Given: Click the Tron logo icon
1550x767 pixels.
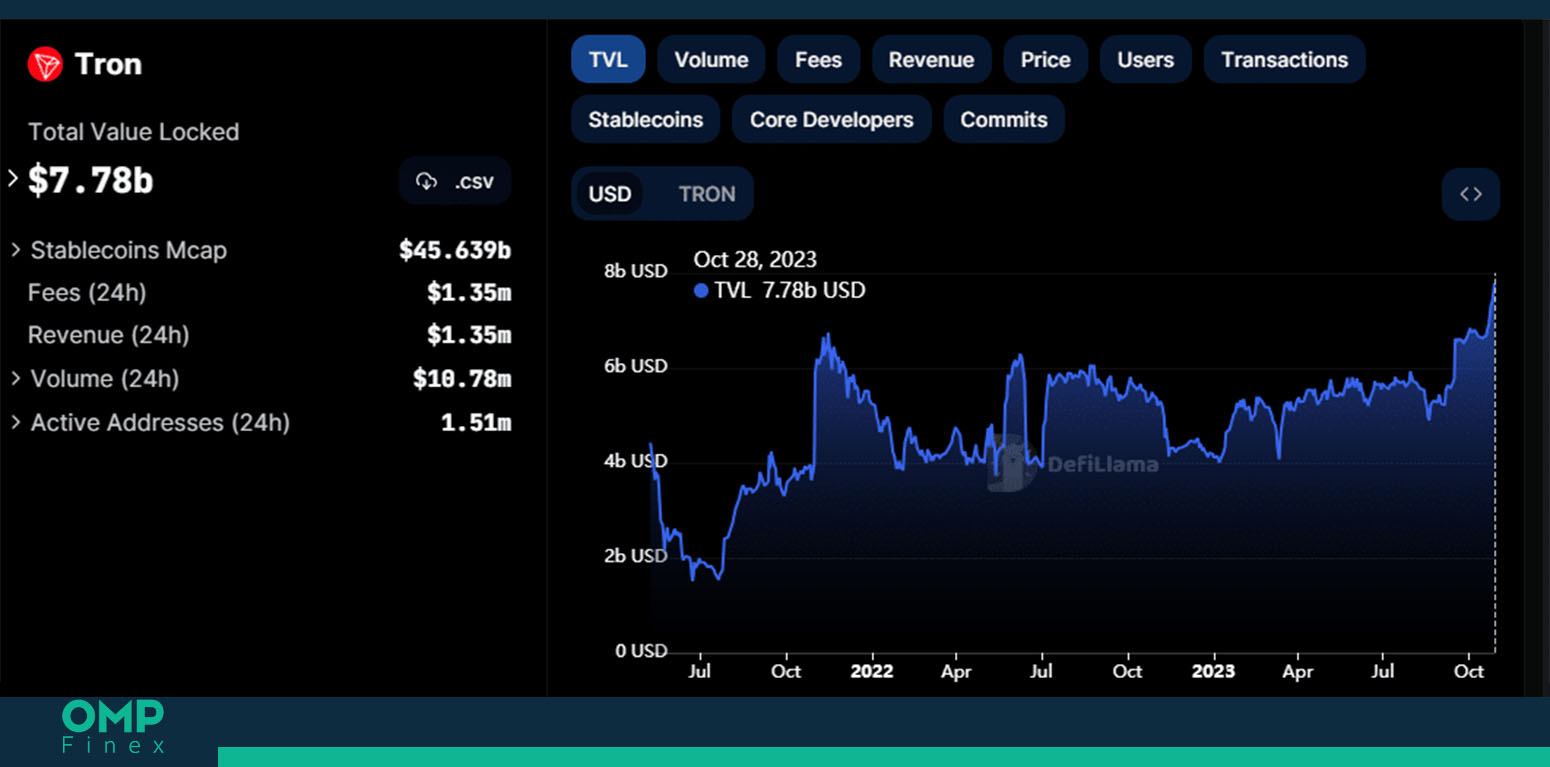Looking at the screenshot, I should point(45,64).
